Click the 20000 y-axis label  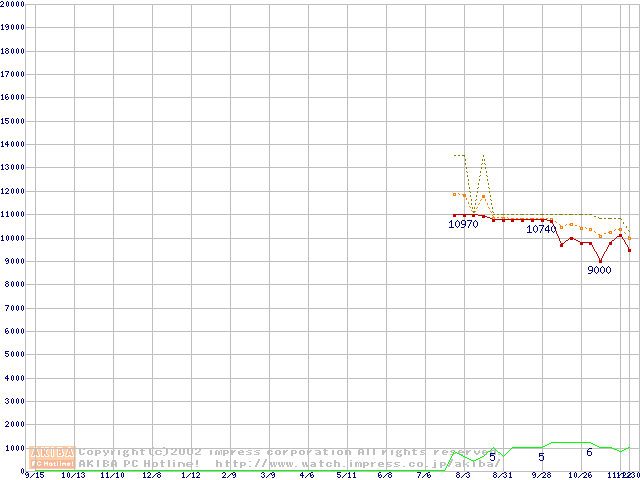click(x=13, y=4)
